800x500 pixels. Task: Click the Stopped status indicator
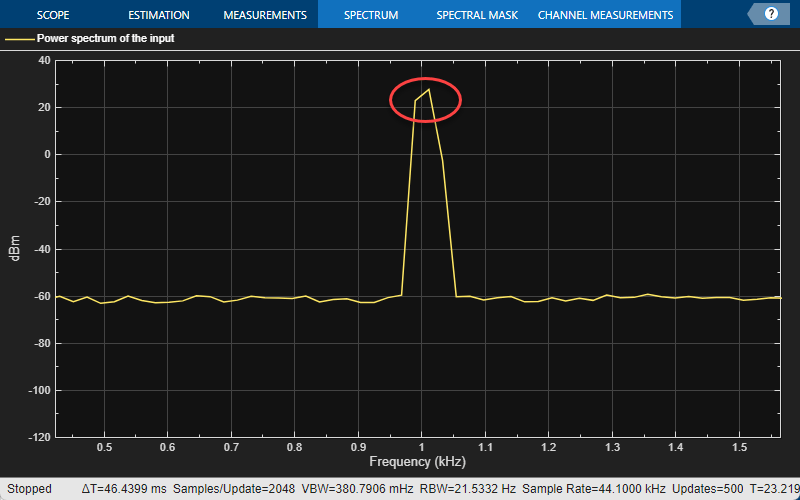[29, 489]
